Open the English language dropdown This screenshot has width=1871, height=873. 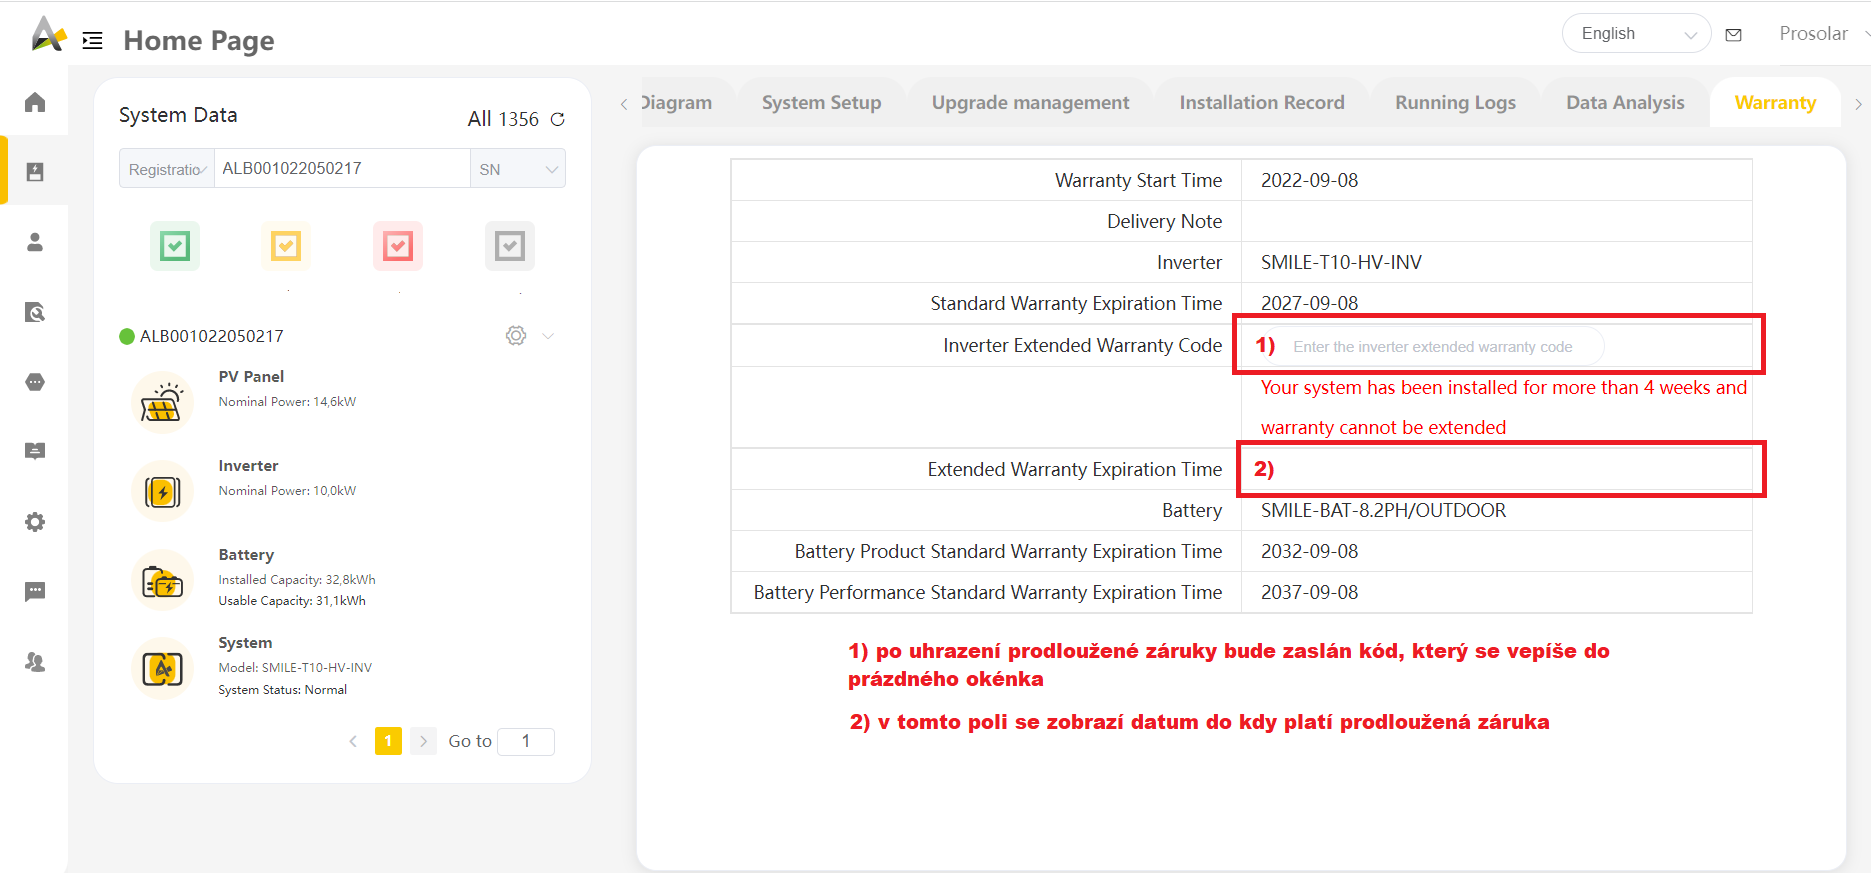(1636, 34)
